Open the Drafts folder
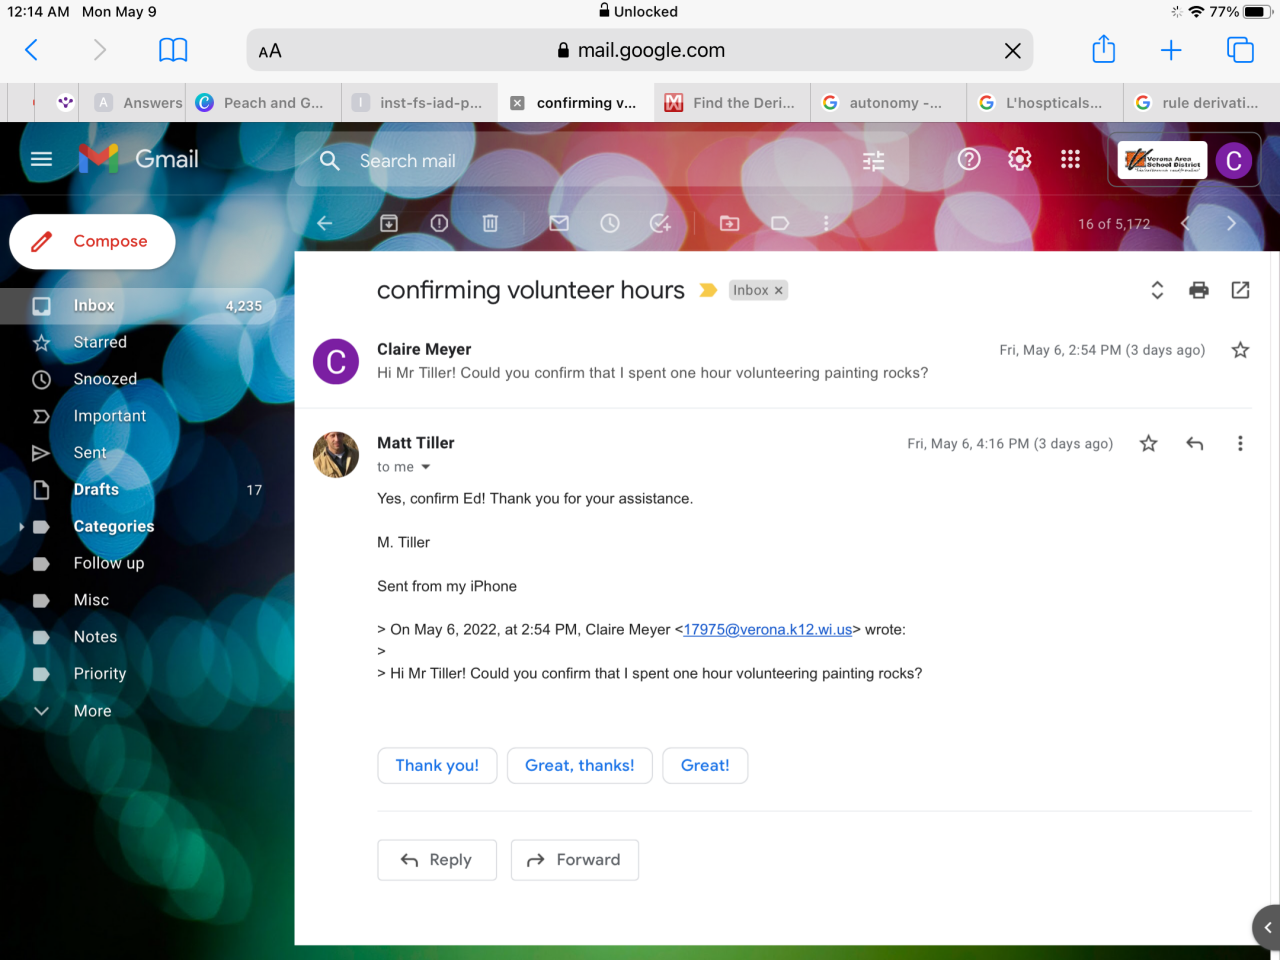 coord(96,490)
